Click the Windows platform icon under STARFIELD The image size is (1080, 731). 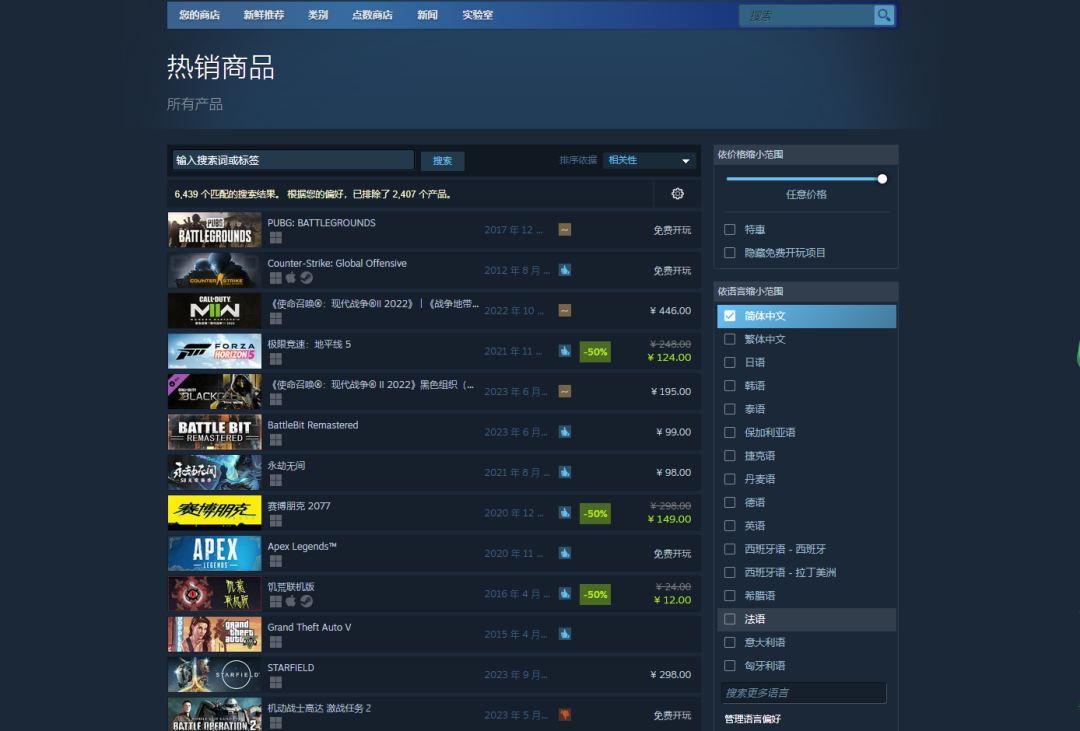(x=276, y=682)
